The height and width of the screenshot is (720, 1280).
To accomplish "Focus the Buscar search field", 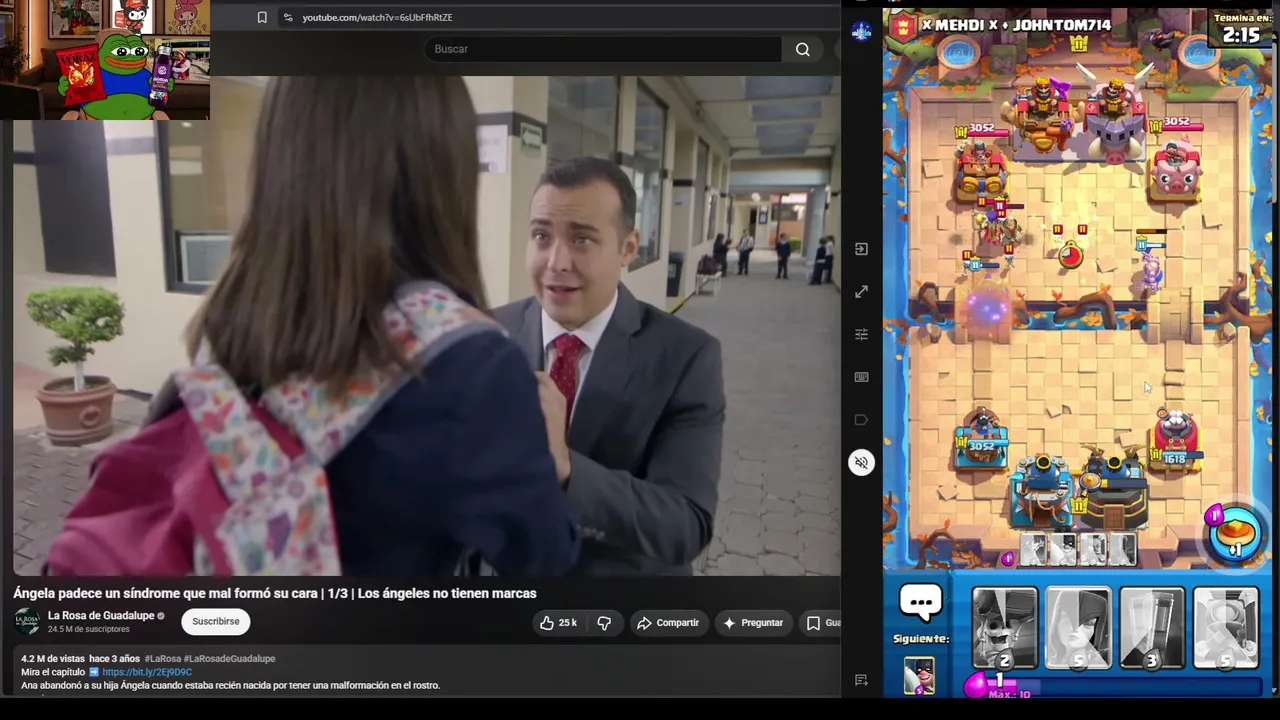I will [x=603, y=49].
